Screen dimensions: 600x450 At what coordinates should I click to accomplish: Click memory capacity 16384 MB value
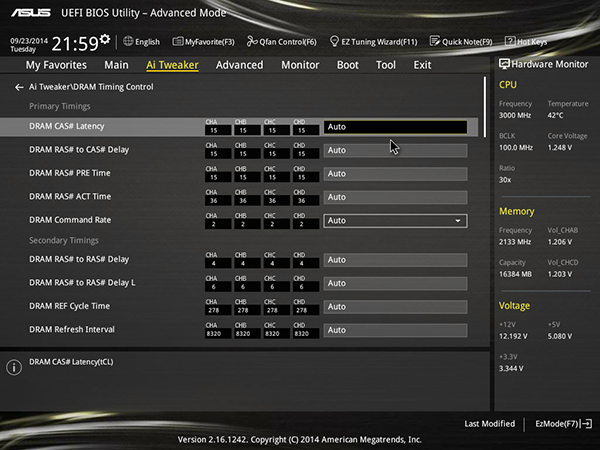(515, 274)
